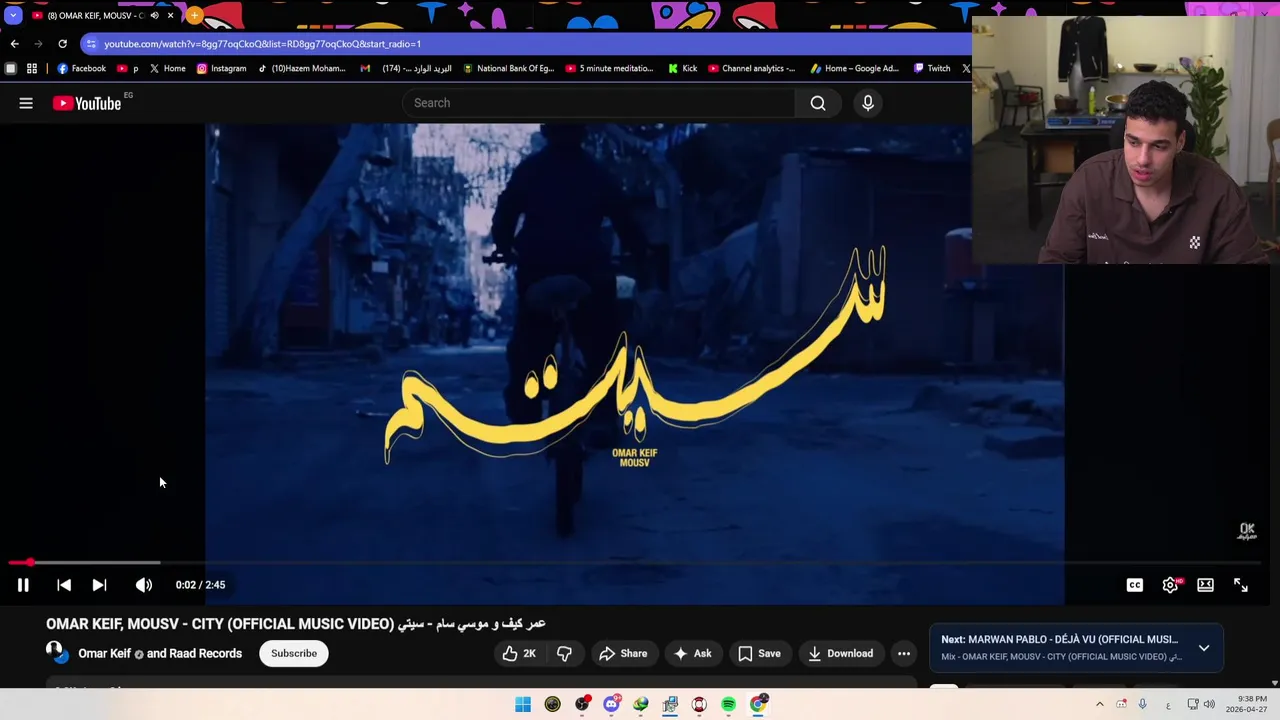1280x720 pixels.
Task: Like the video (2K)
Action: pos(519,653)
